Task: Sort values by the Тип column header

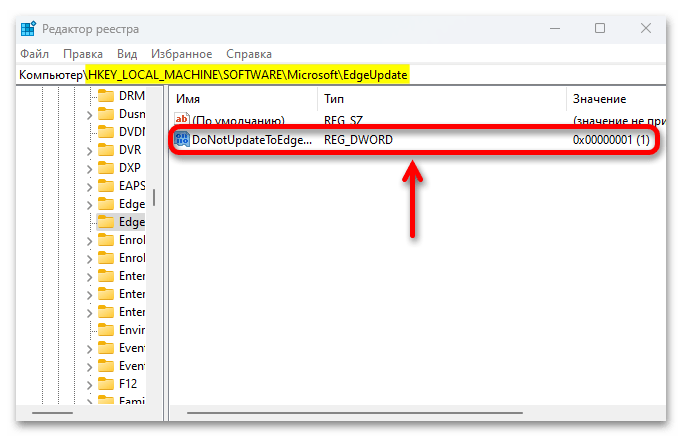Action: 442,99
